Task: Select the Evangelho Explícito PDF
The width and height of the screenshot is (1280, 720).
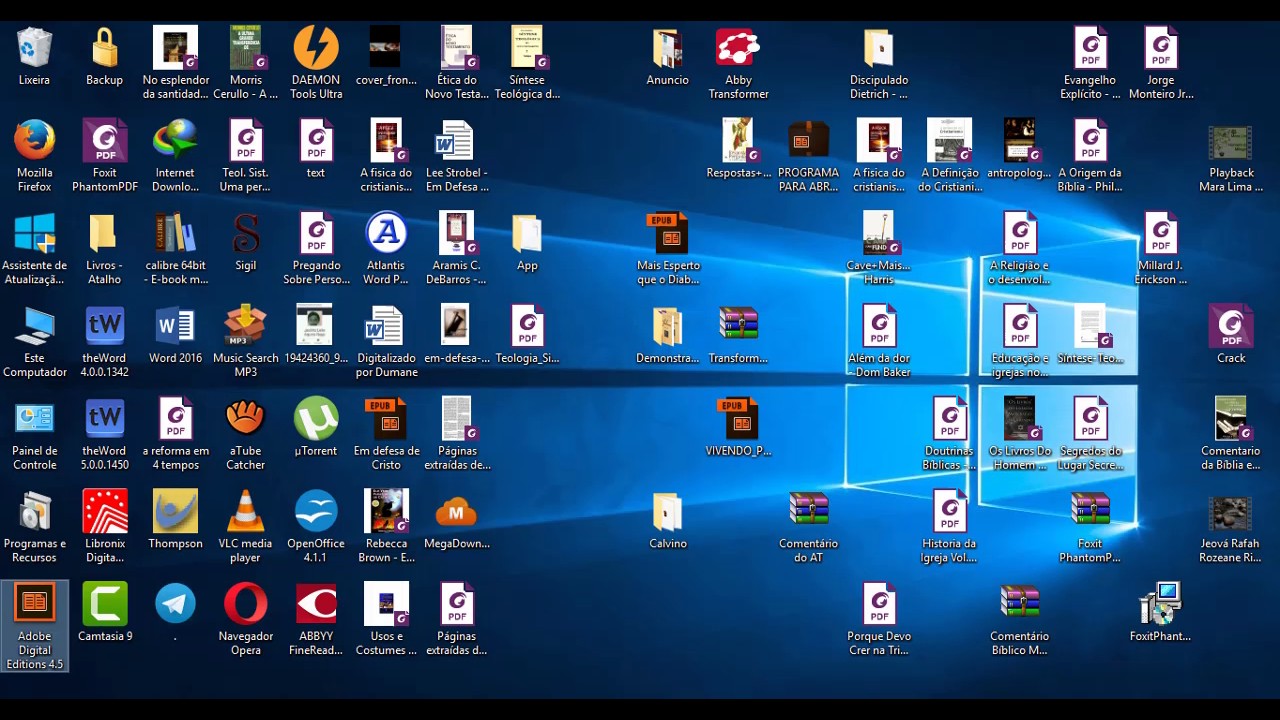Action: (x=1090, y=48)
